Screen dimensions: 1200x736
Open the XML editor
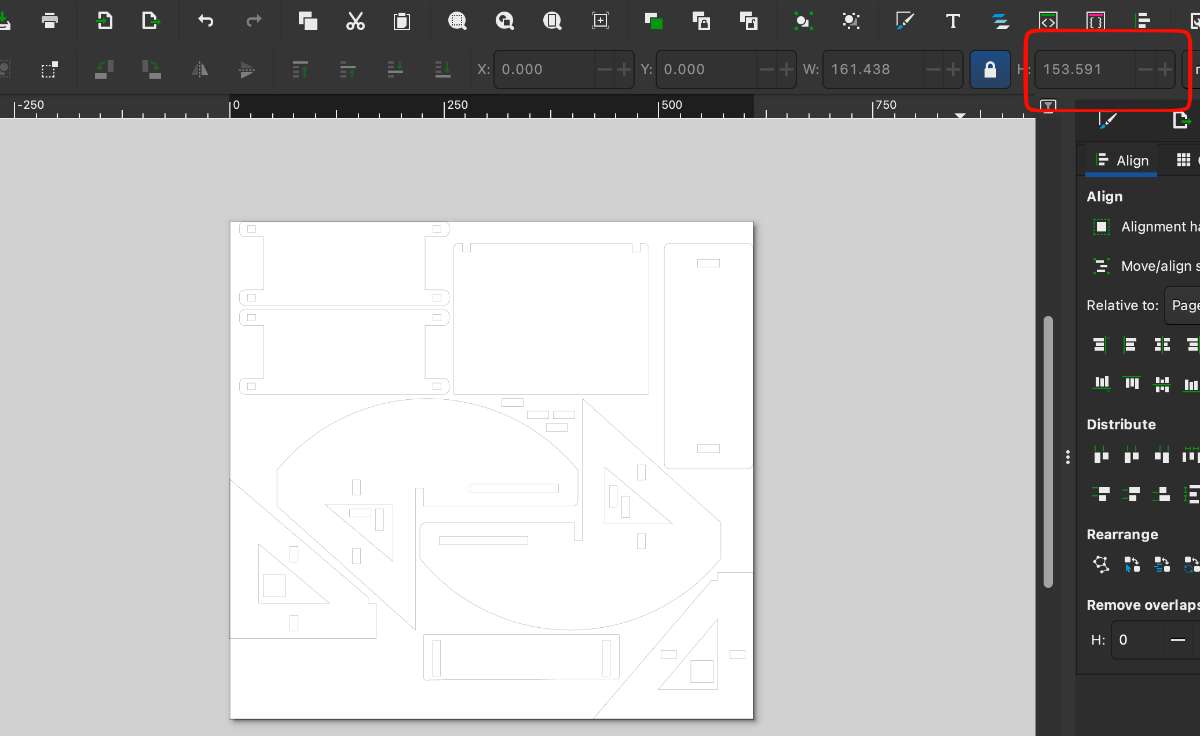tap(1047, 20)
